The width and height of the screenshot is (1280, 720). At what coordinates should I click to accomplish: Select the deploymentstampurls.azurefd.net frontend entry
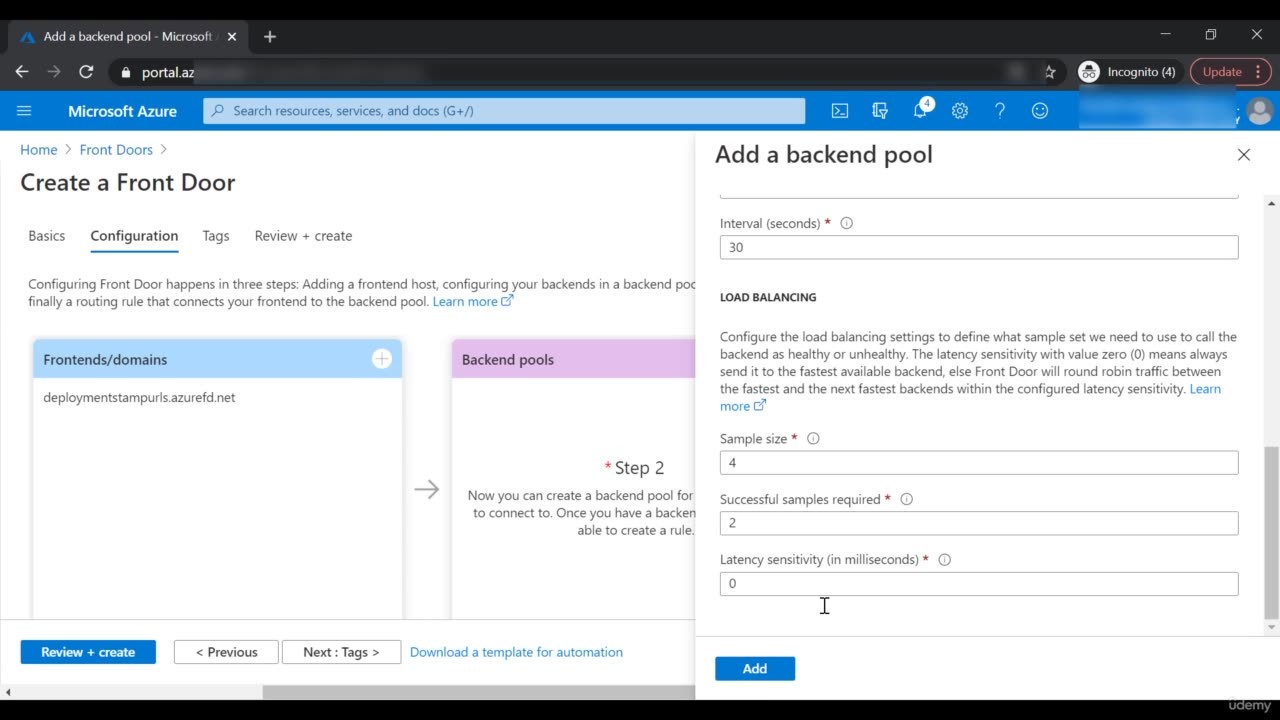click(139, 398)
